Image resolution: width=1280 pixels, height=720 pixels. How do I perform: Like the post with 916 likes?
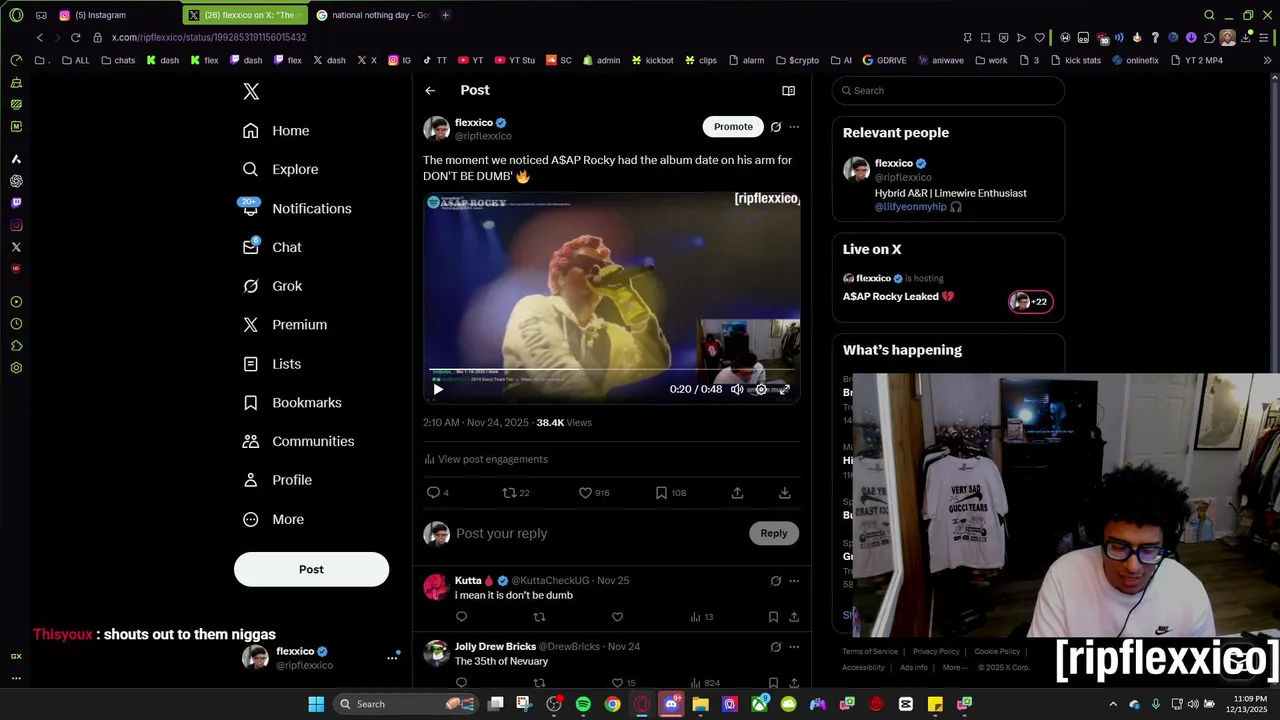(594, 493)
